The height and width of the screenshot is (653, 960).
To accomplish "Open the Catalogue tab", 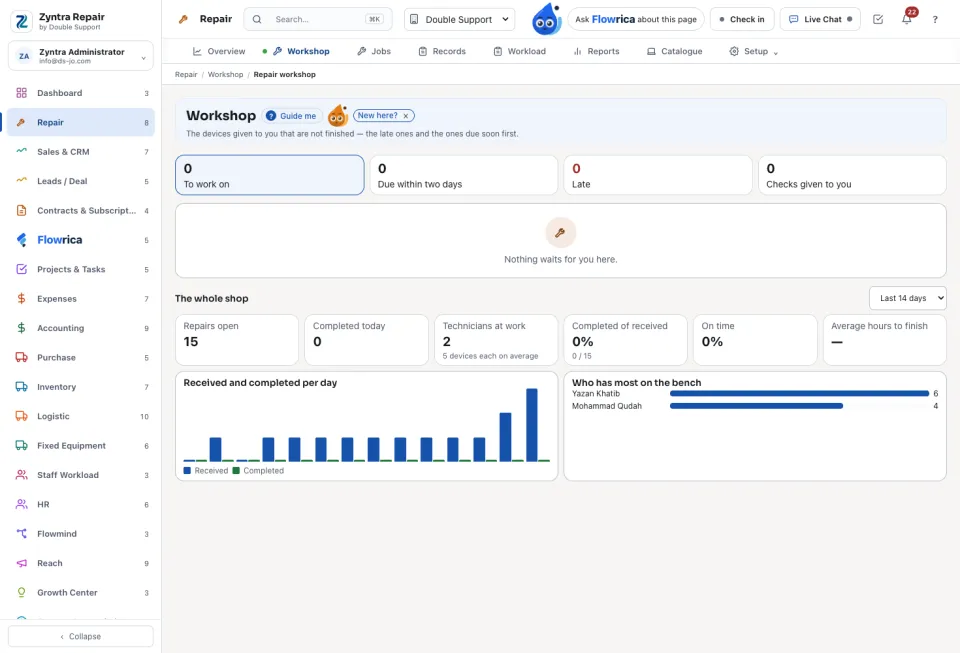I will [675, 51].
